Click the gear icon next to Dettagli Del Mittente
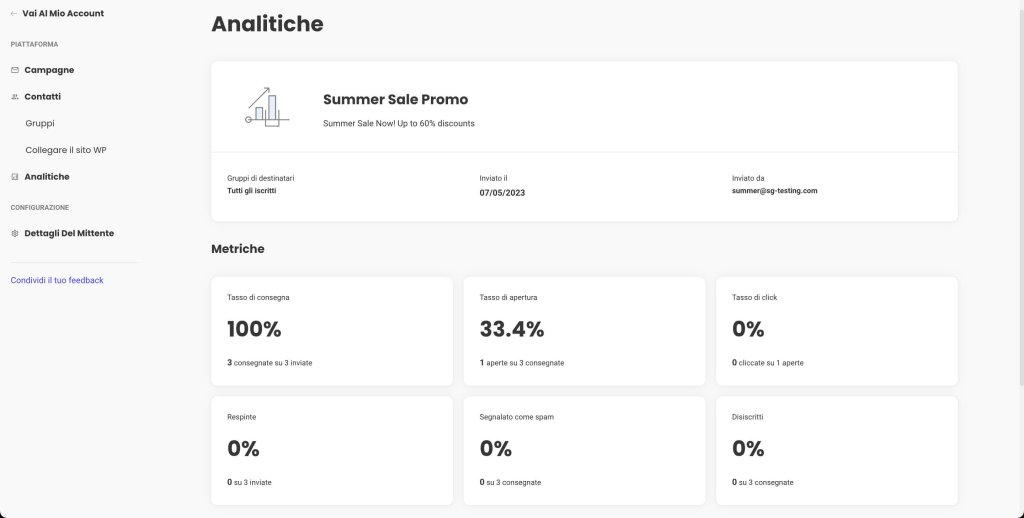The height and width of the screenshot is (518, 1024). 15,233
